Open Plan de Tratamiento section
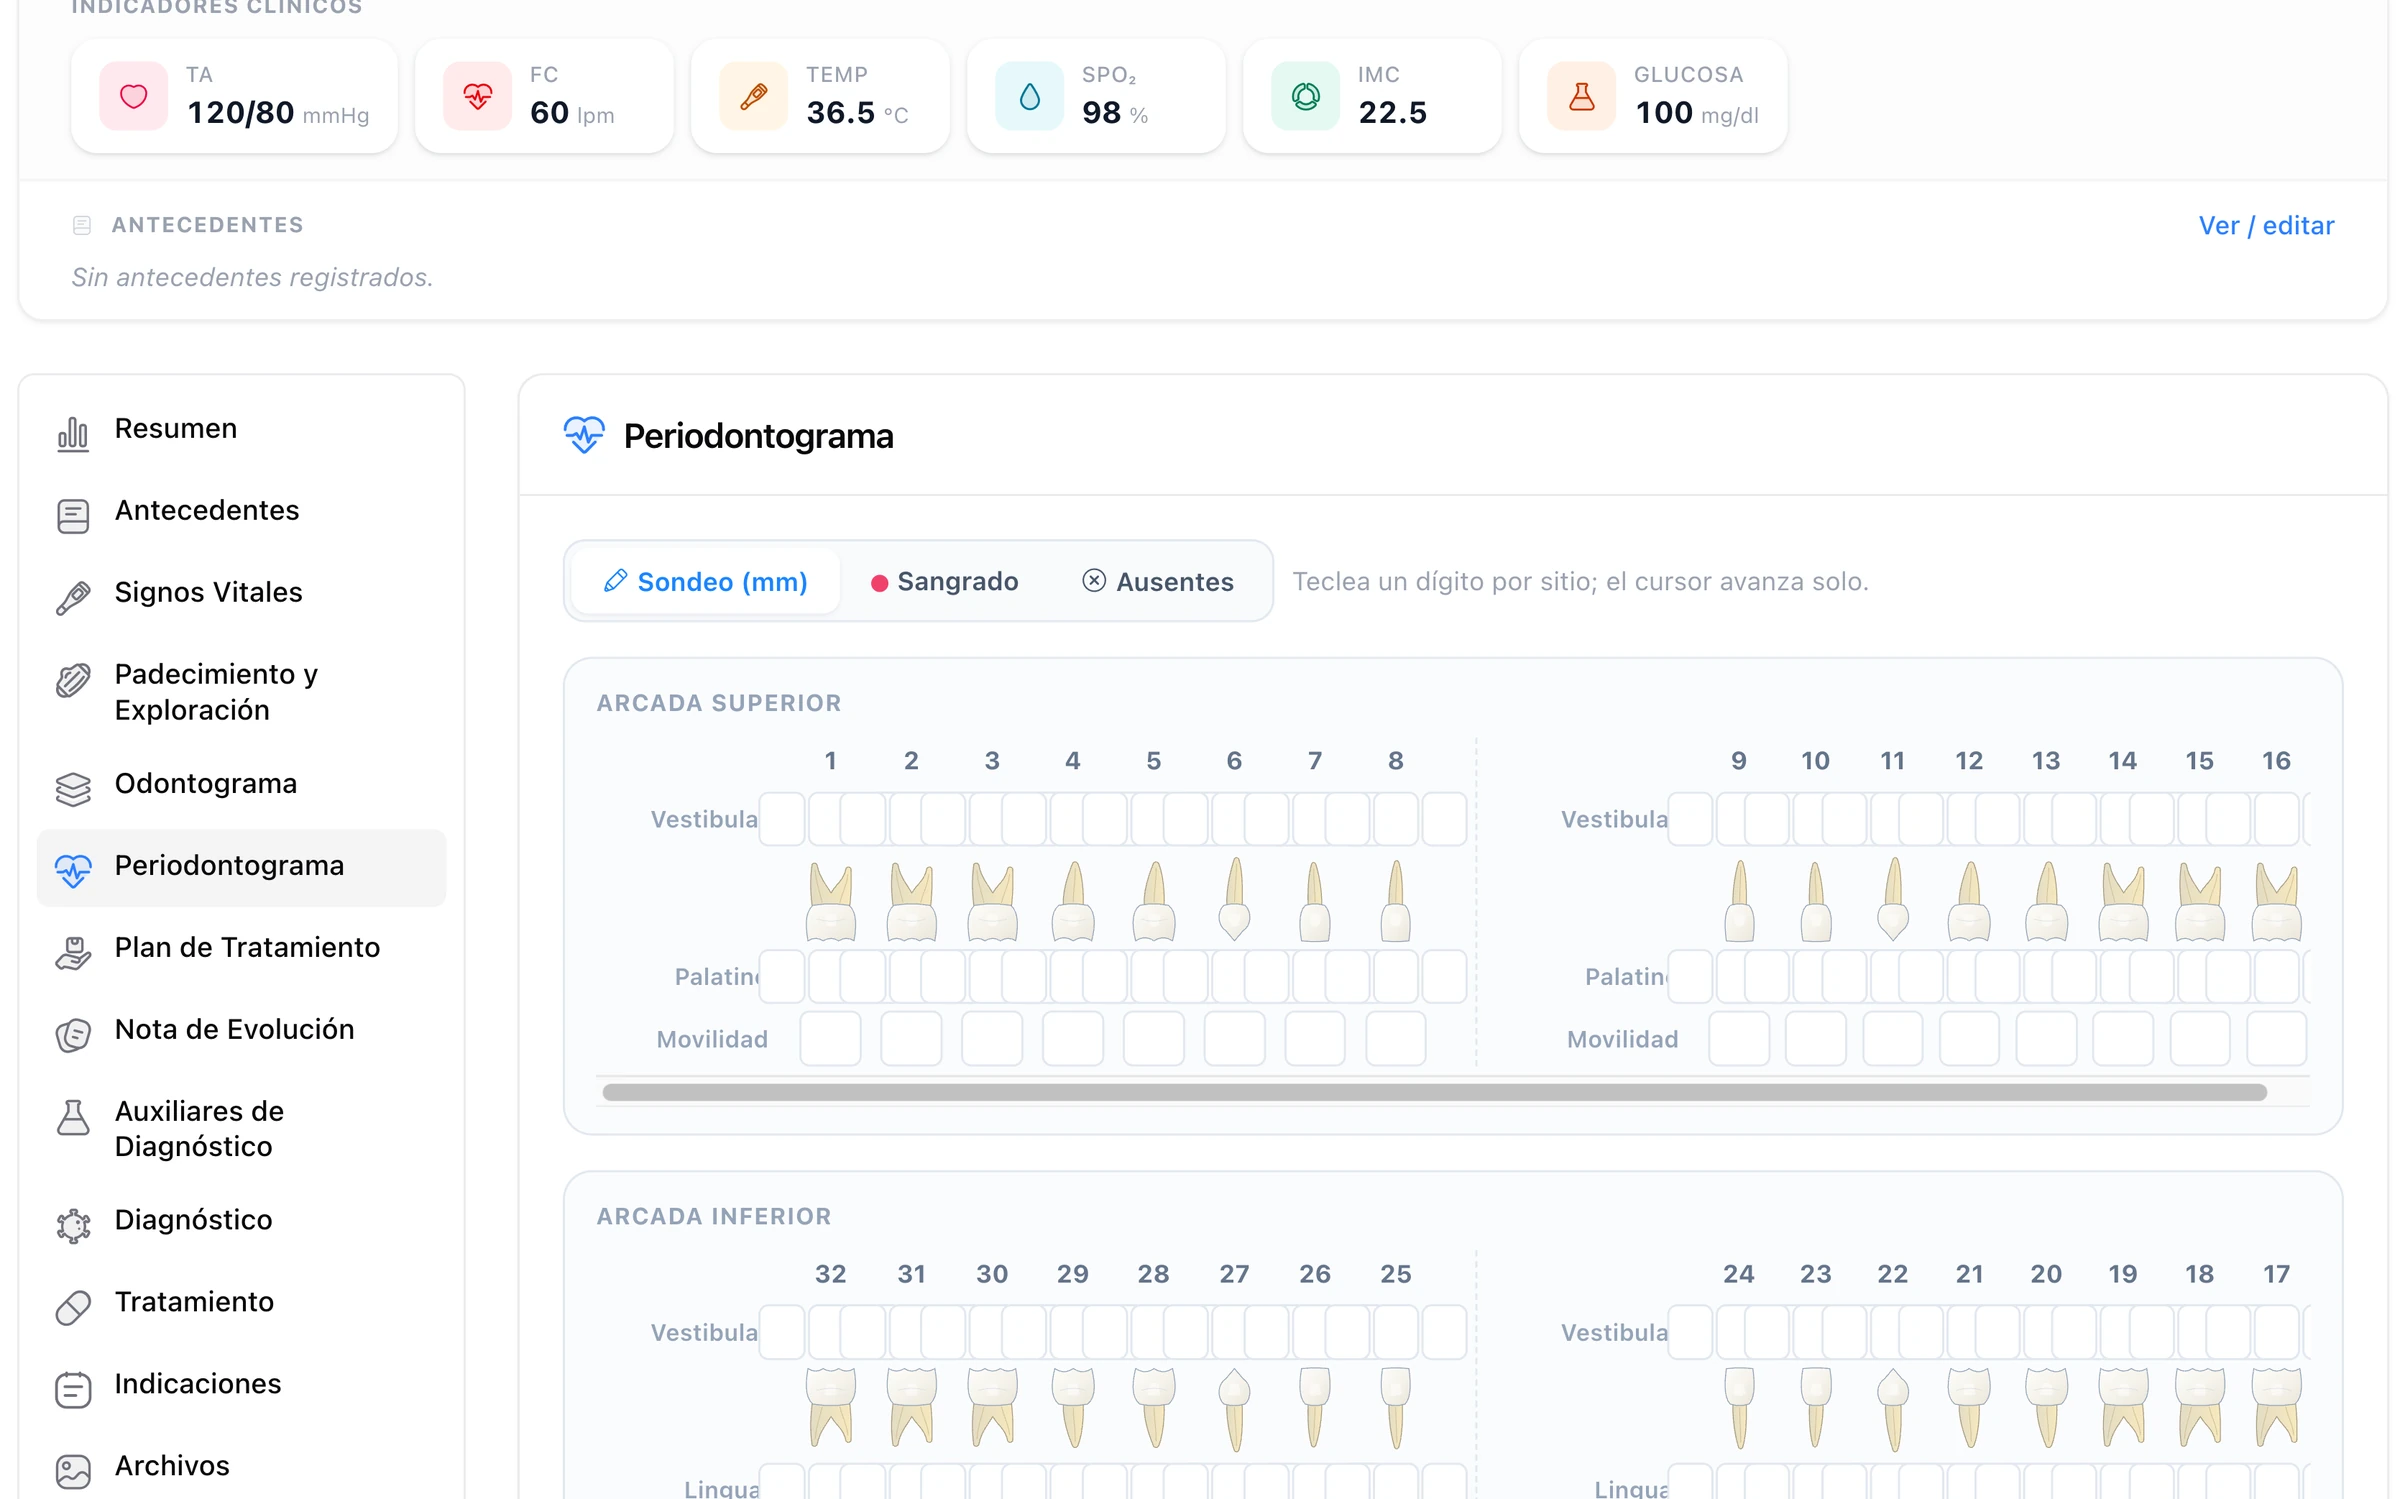The height and width of the screenshot is (1499, 2400). pyautogui.click(x=241, y=949)
